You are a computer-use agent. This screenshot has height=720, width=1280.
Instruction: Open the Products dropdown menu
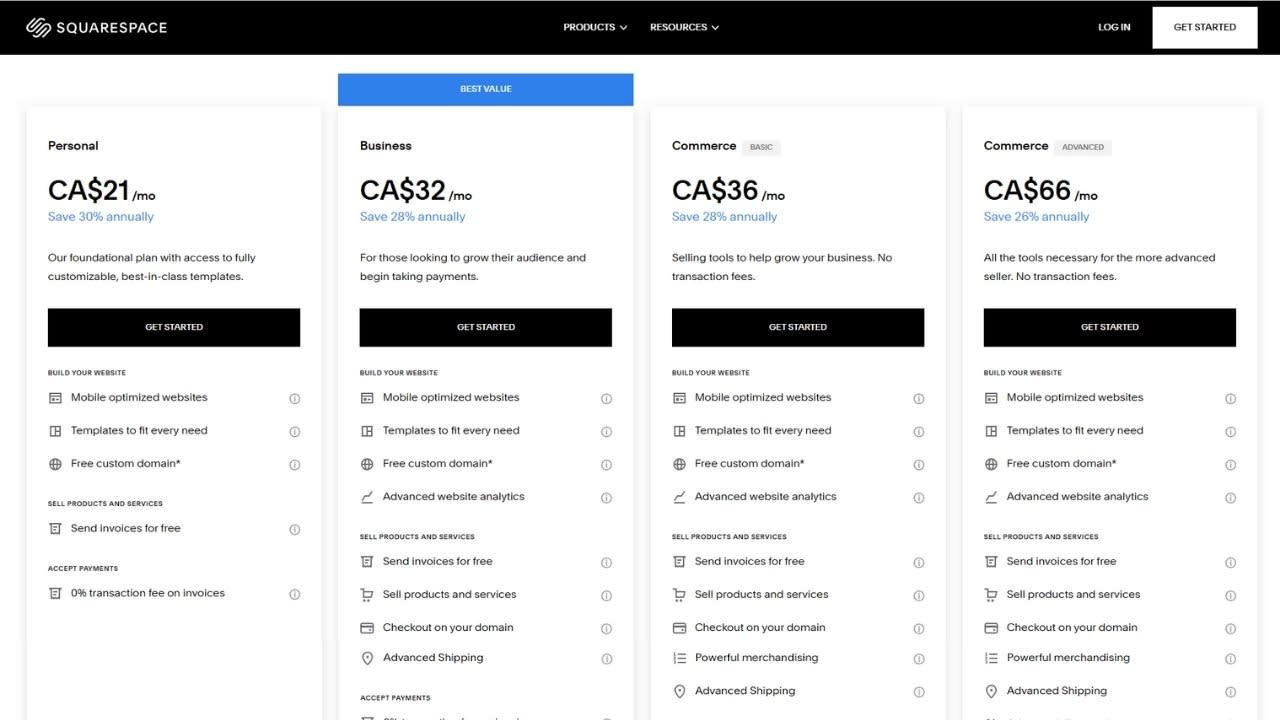tap(595, 27)
